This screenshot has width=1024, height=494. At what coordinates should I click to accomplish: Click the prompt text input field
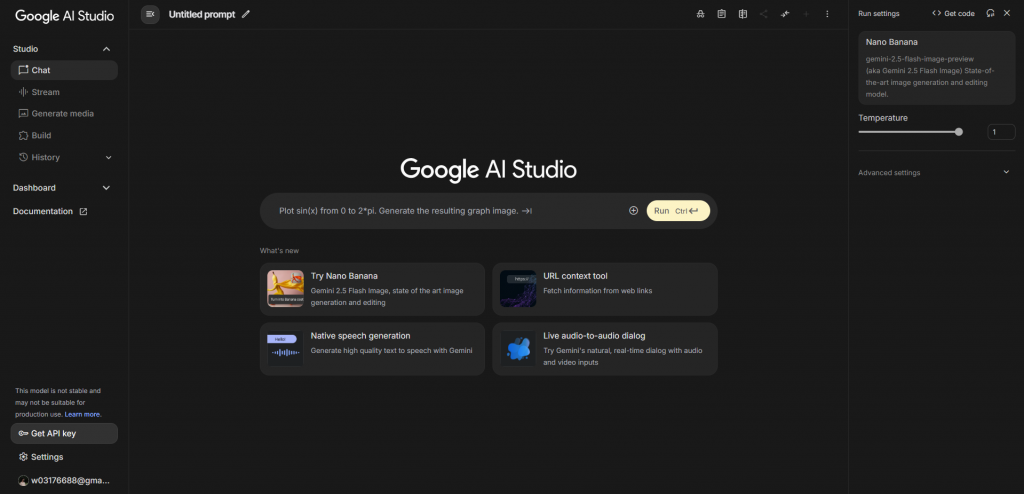coord(447,210)
